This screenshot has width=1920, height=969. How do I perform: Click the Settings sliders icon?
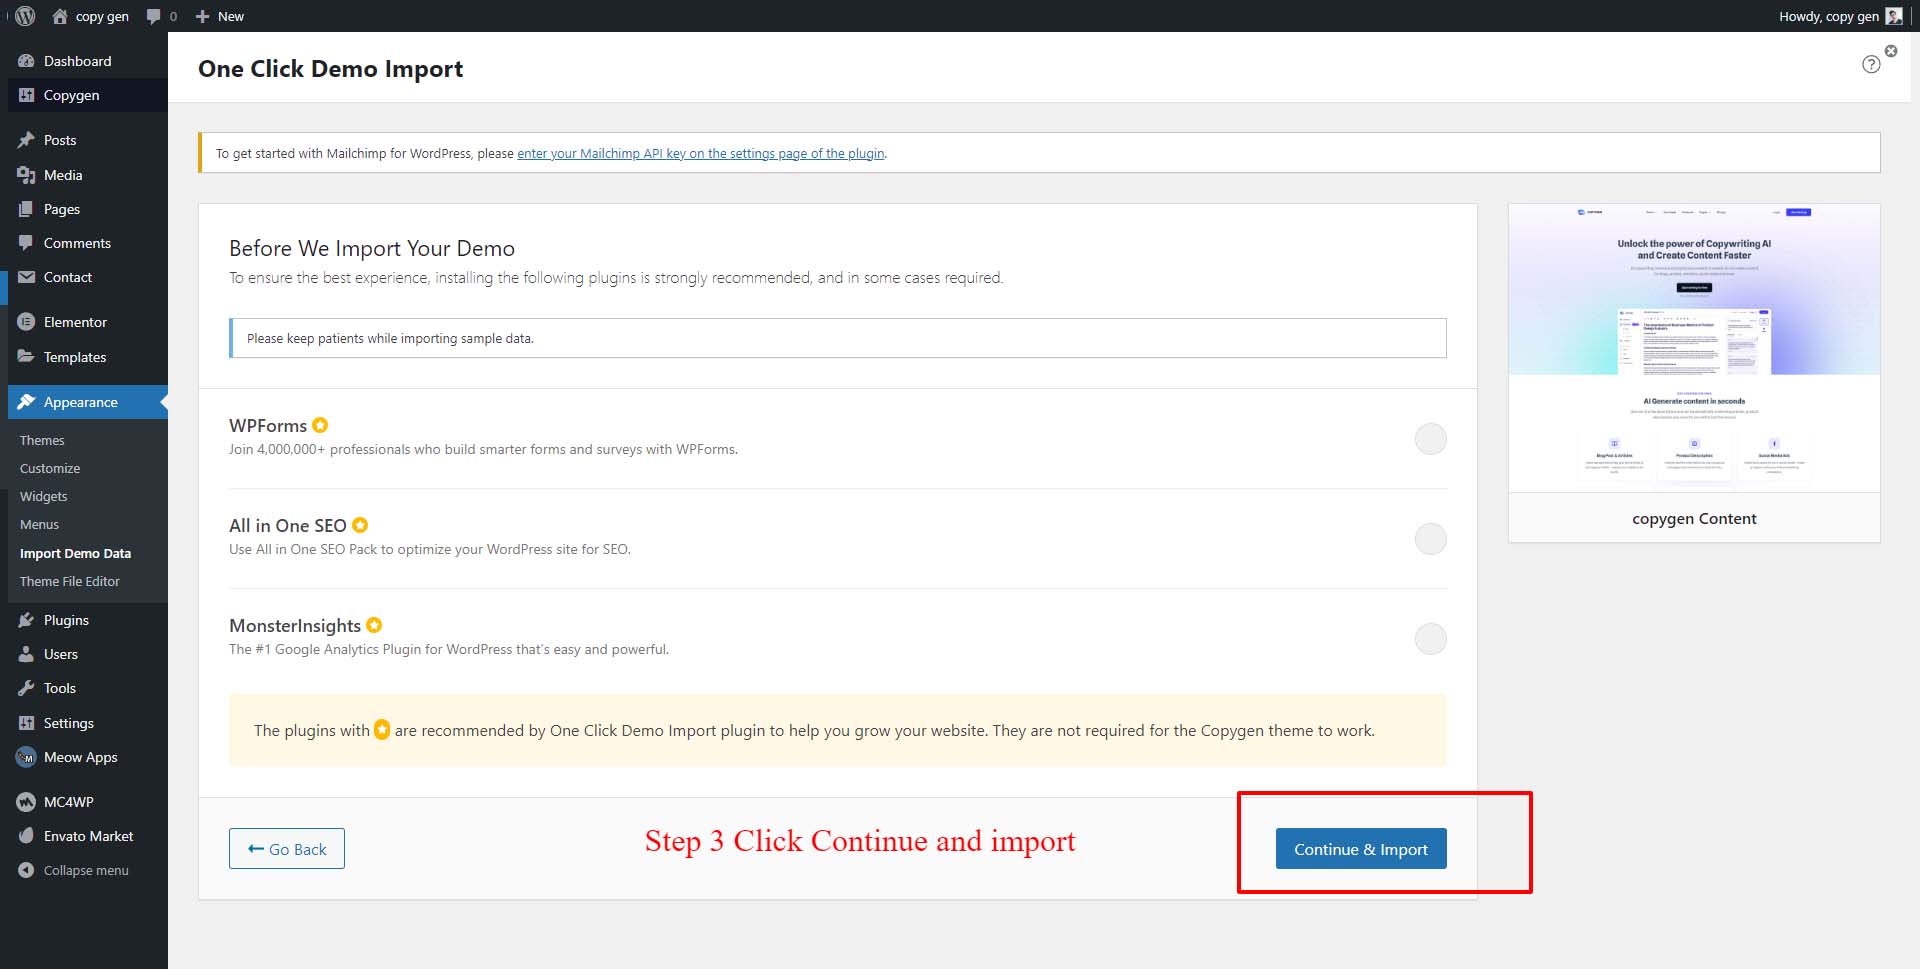(26, 723)
